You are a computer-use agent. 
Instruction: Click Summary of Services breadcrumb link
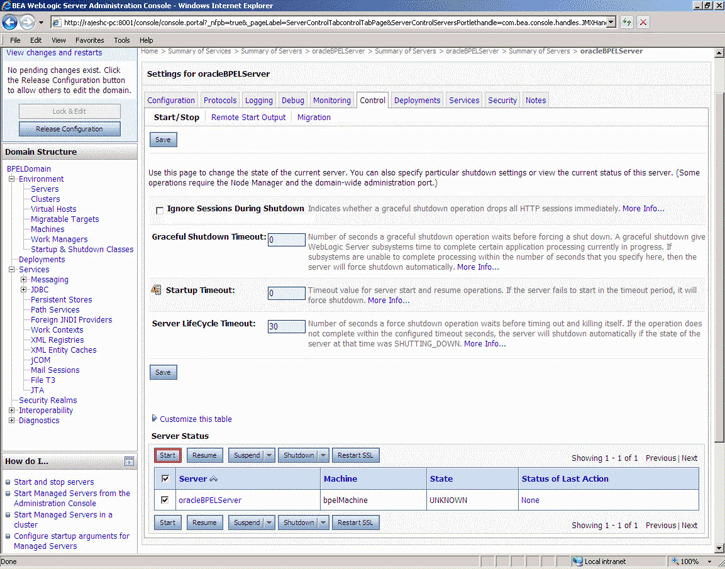199,51
